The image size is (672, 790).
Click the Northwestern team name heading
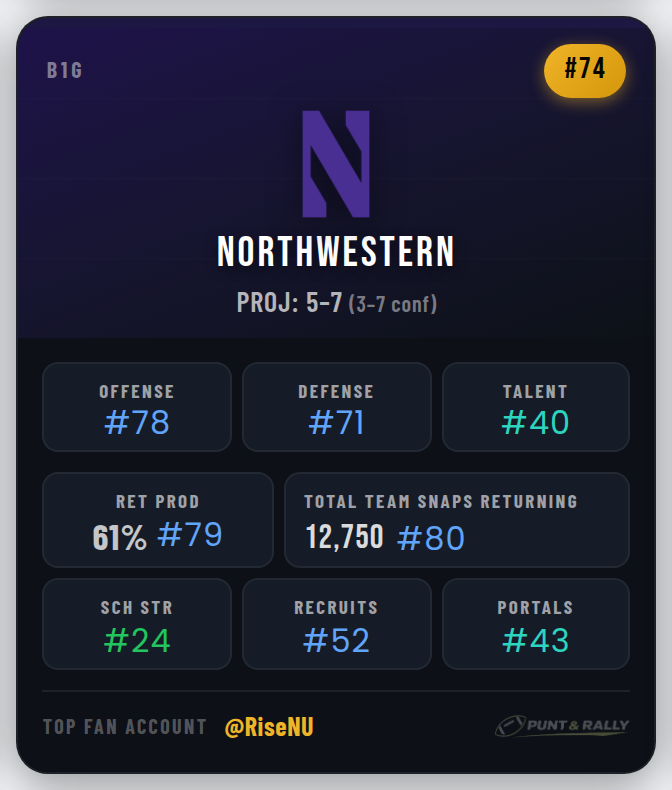(336, 252)
